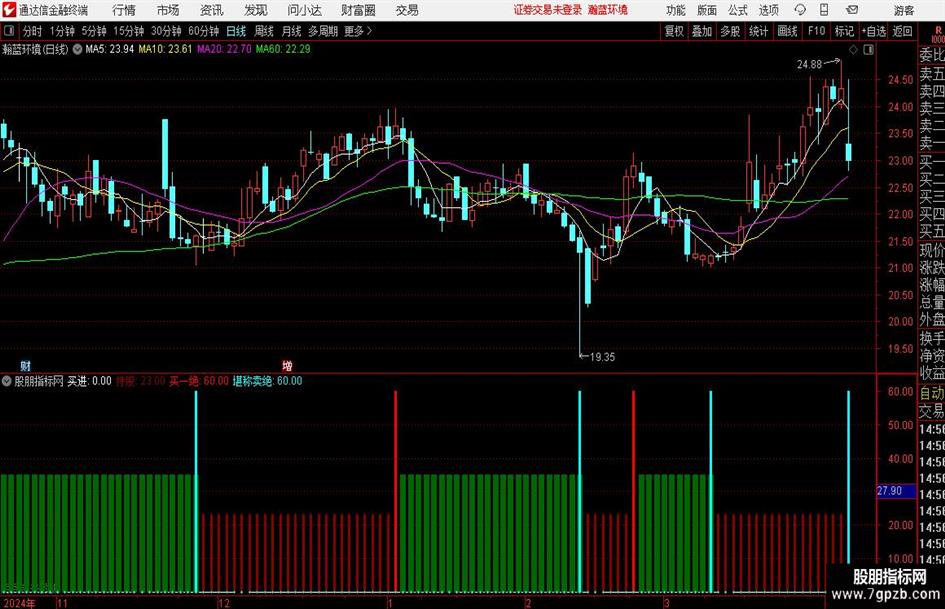Open the 交易 menu
The width and height of the screenshot is (945, 609).
(407, 10)
